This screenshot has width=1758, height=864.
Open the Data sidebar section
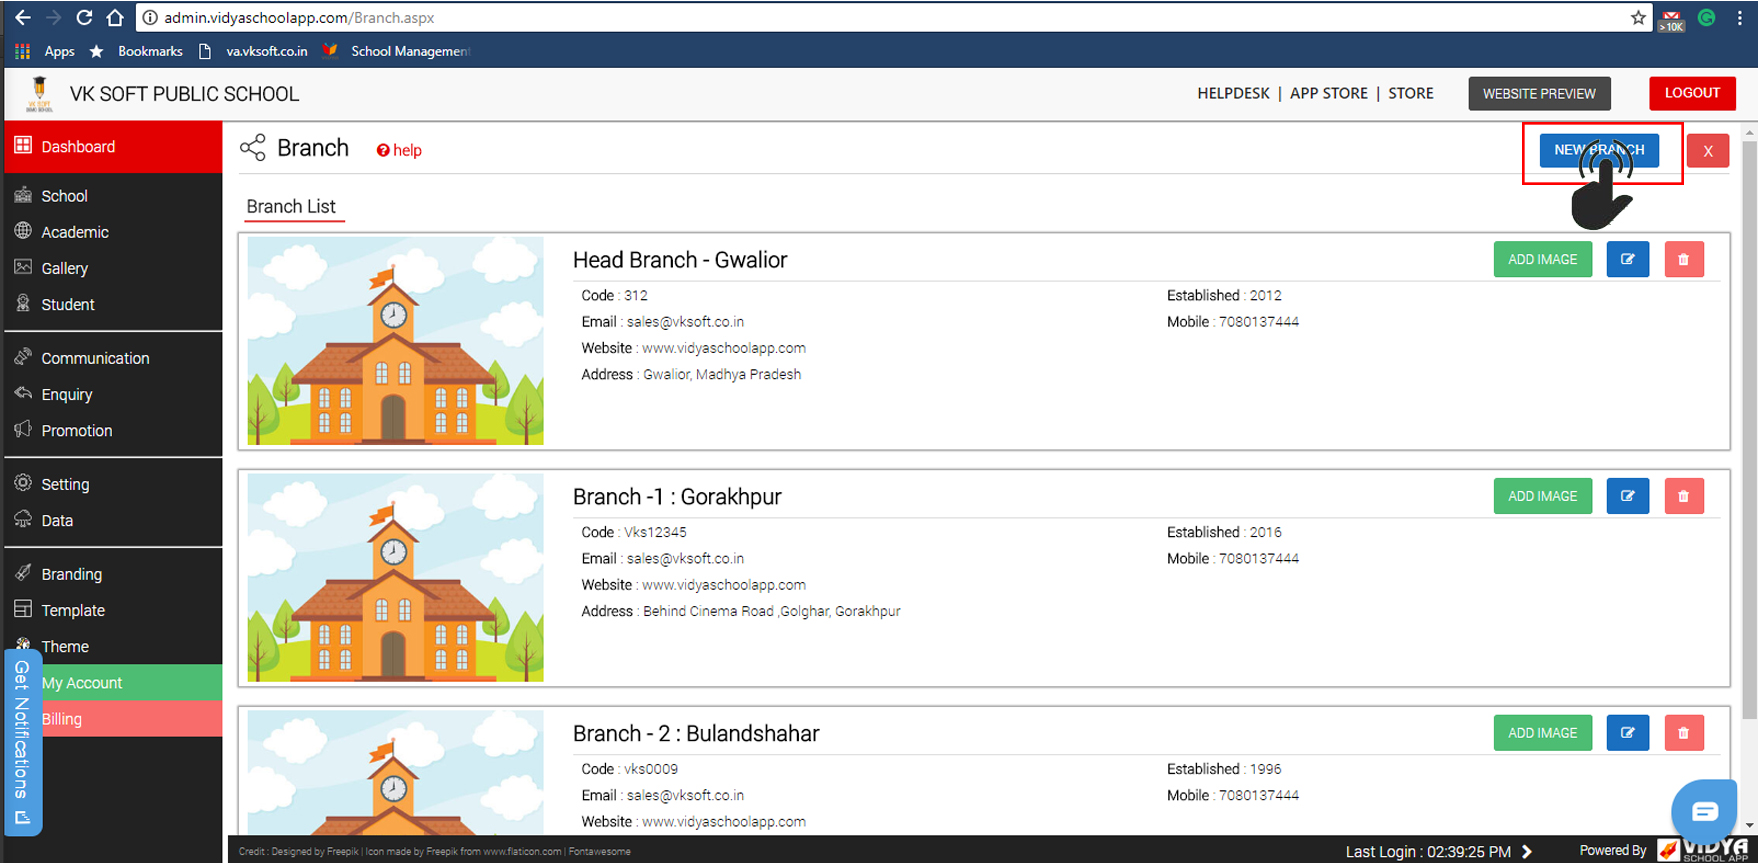click(x=113, y=520)
